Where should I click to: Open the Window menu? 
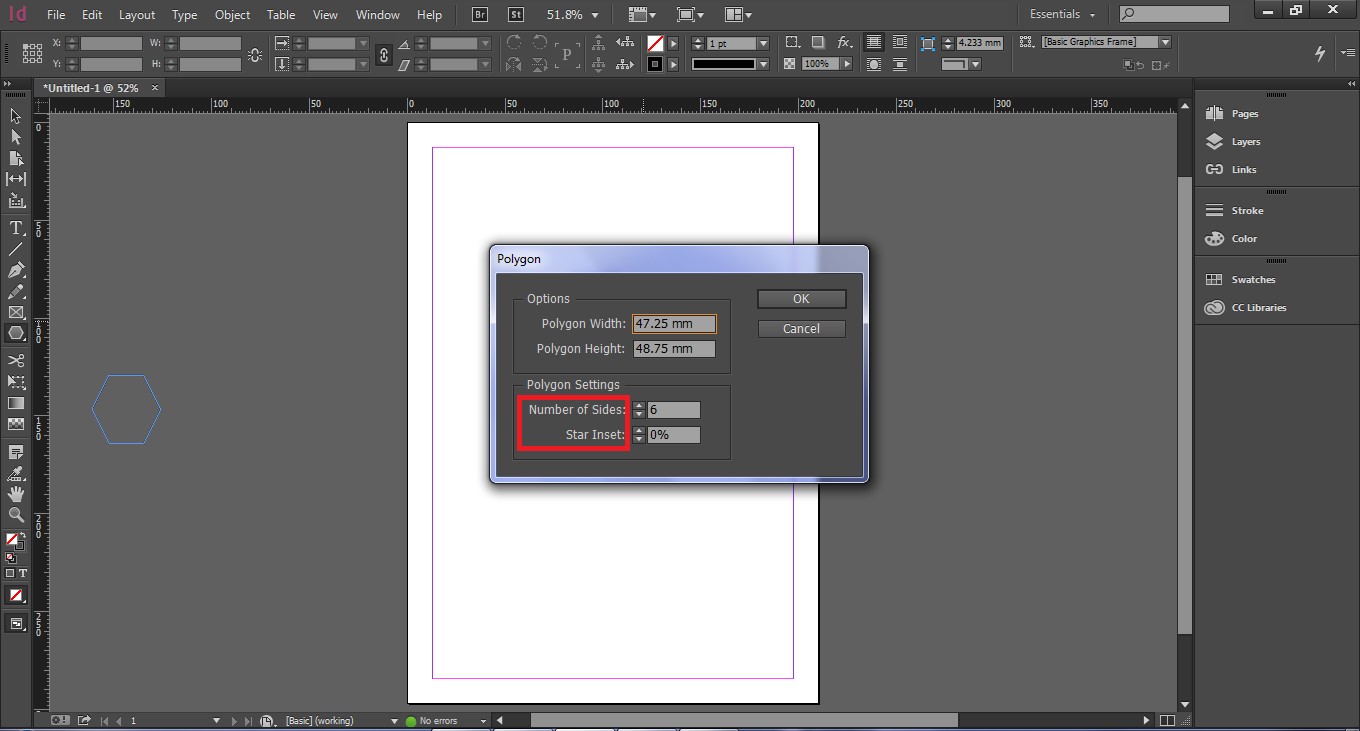click(378, 15)
